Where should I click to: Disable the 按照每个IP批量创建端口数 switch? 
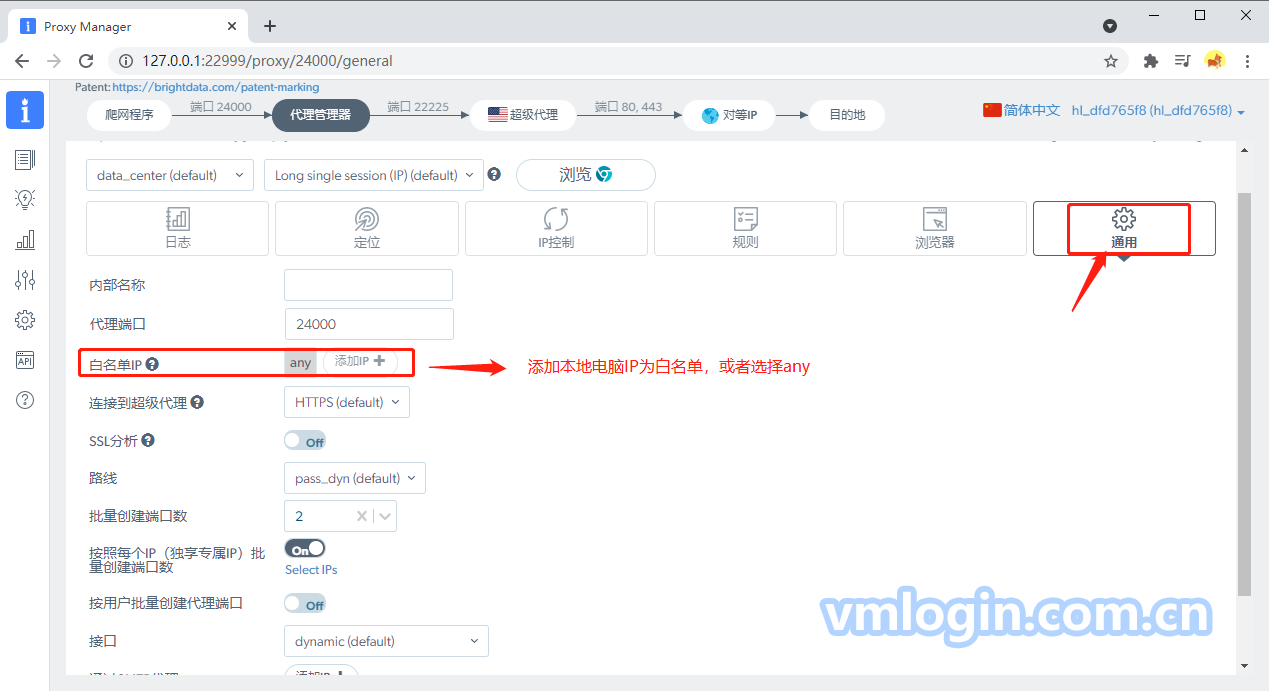click(x=305, y=549)
